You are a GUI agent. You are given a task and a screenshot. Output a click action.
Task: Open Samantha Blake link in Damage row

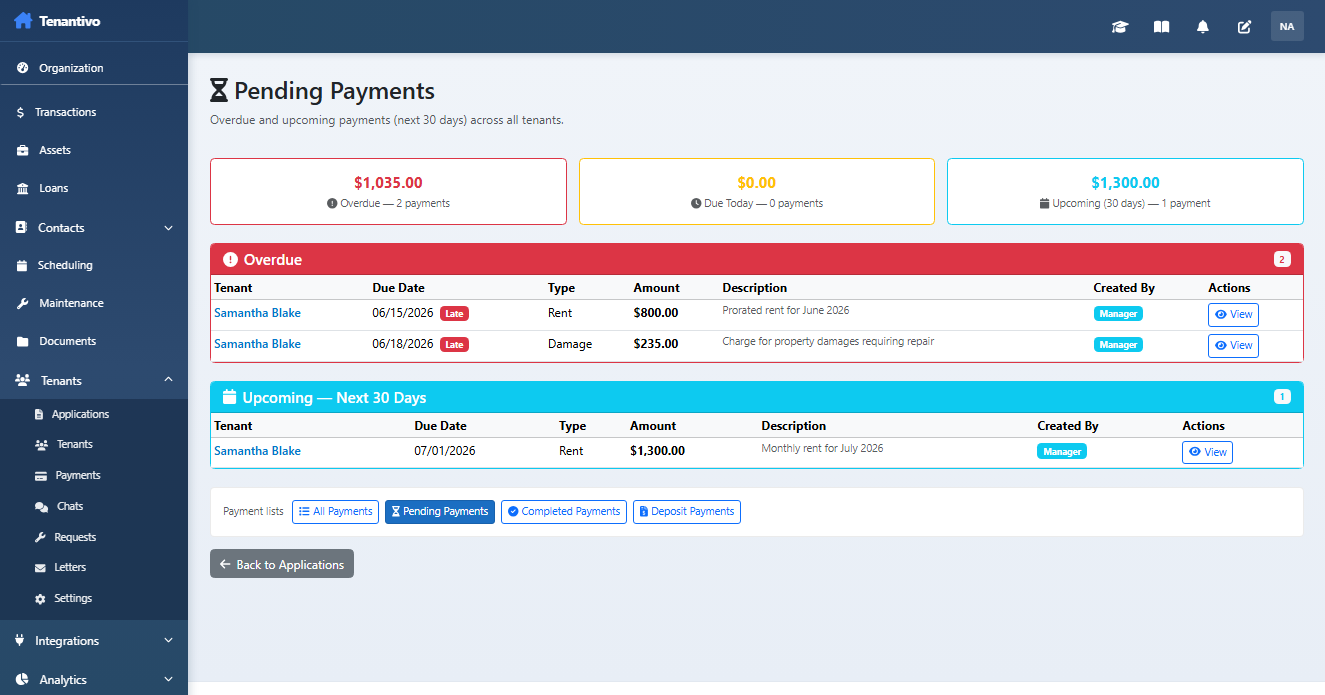257,344
